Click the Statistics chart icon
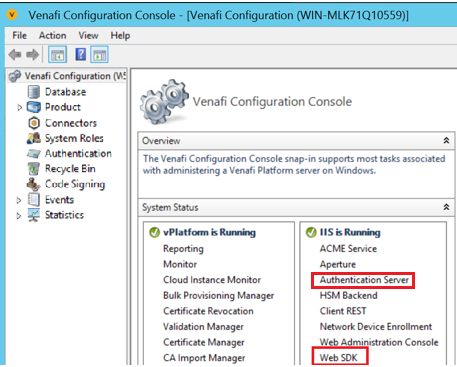457x367 pixels. click(34, 215)
